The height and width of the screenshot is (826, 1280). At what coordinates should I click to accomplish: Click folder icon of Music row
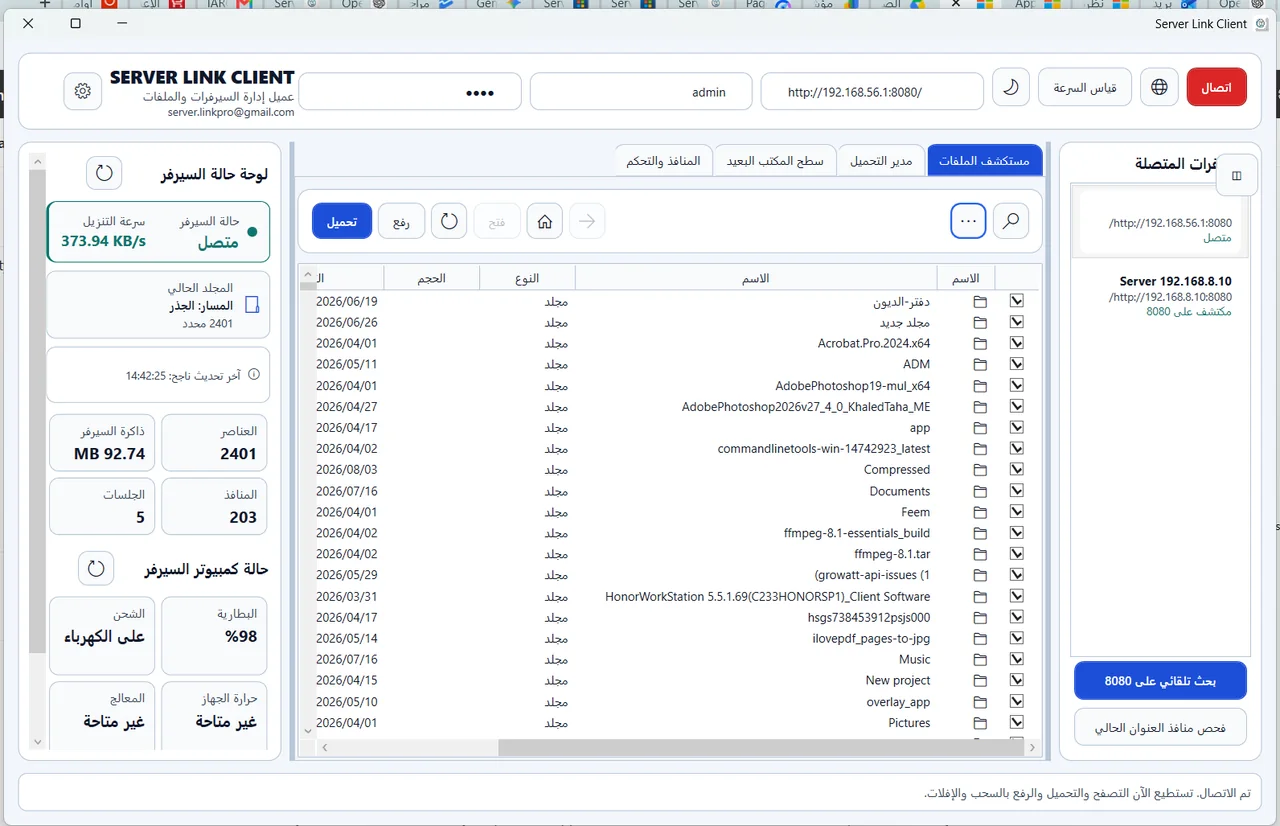tap(980, 660)
